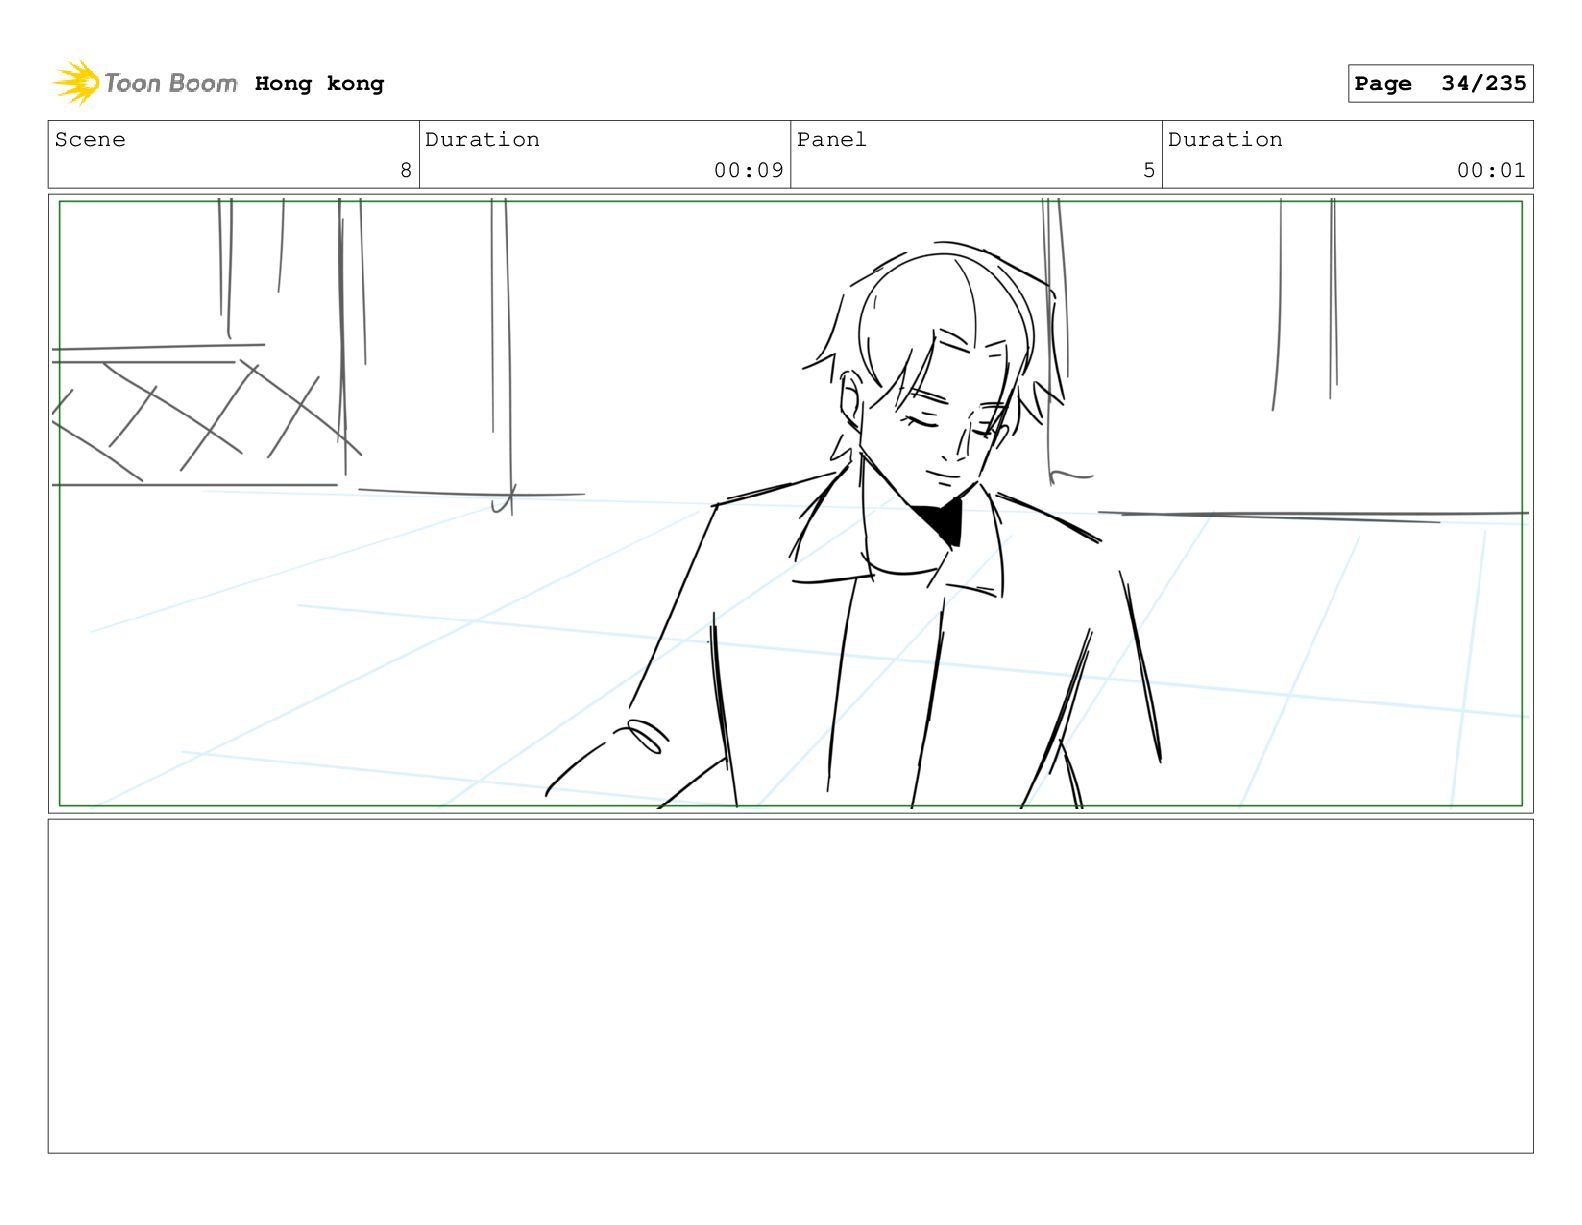Click the Toon Boom logo
This screenshot has width=1582, height=1225.
(145, 83)
